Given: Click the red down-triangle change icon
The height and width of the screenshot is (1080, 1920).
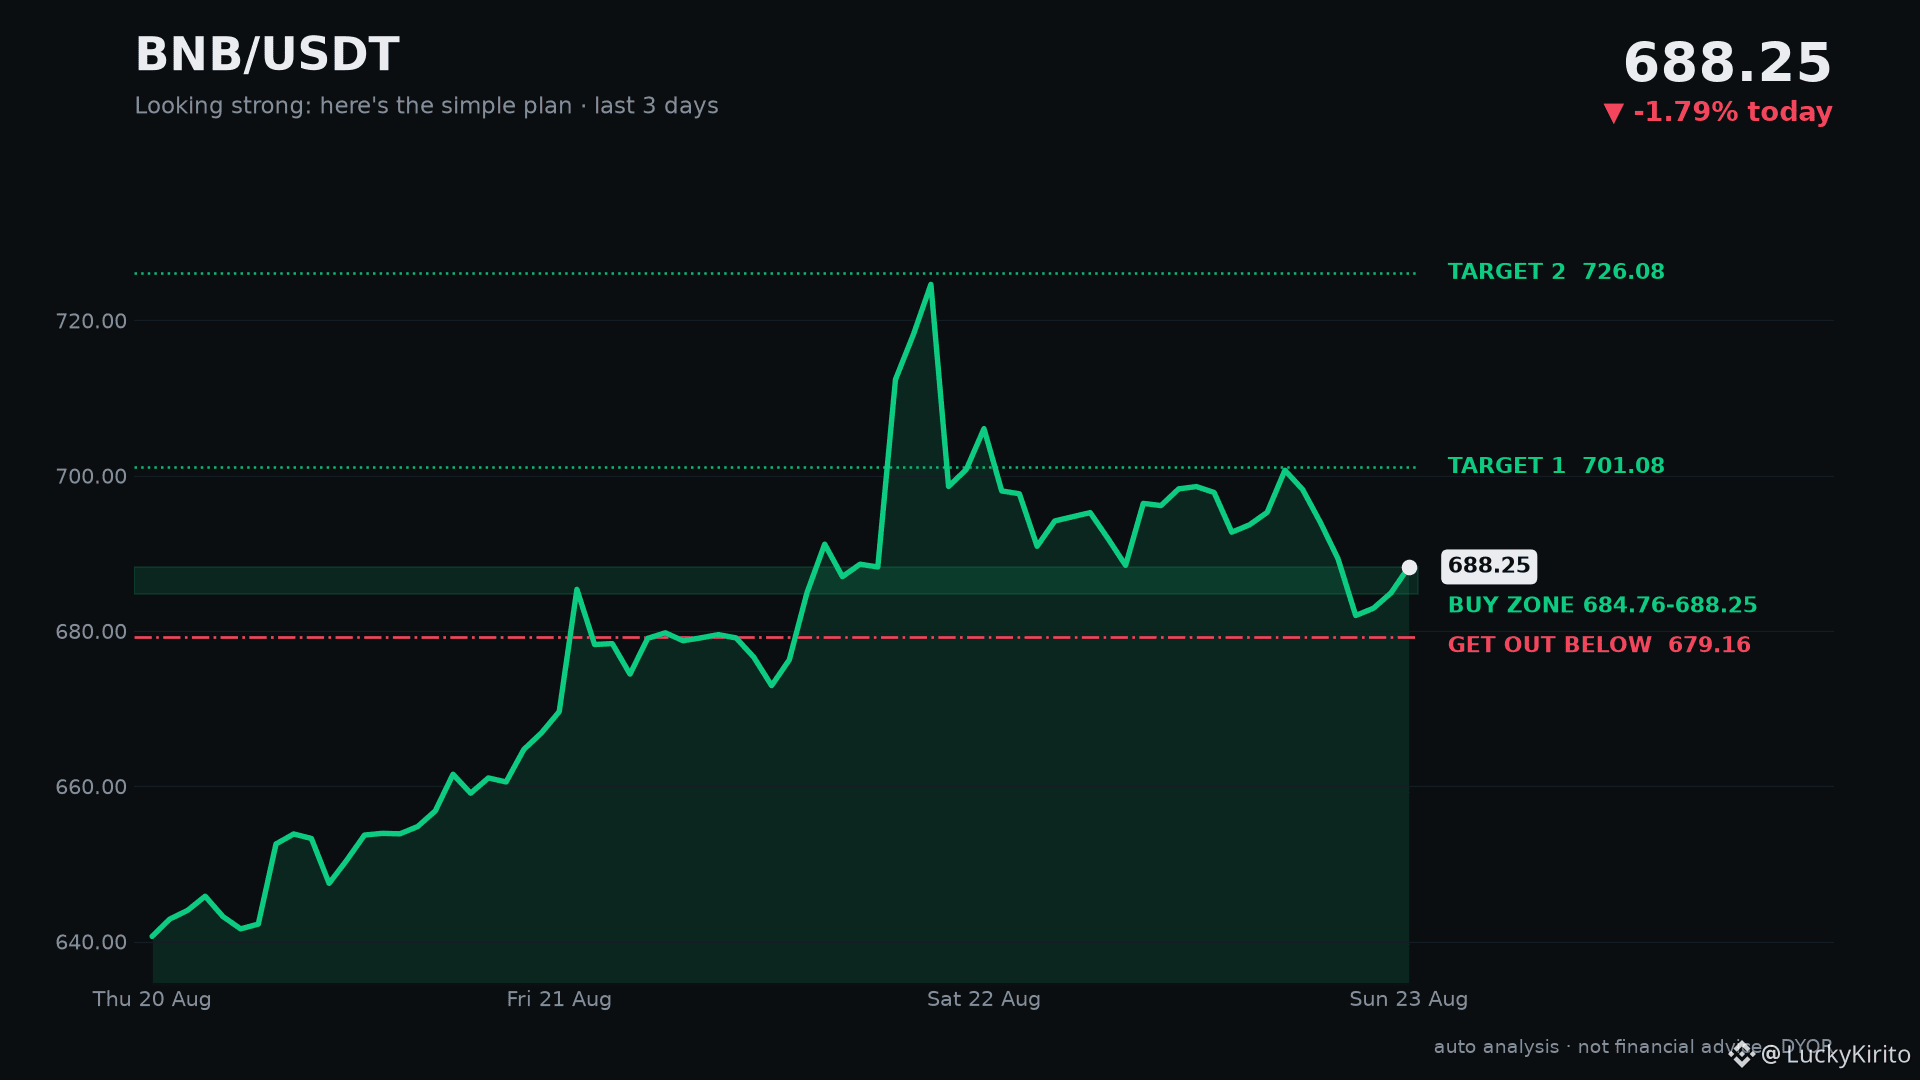Looking at the screenshot, I should [x=1613, y=113].
